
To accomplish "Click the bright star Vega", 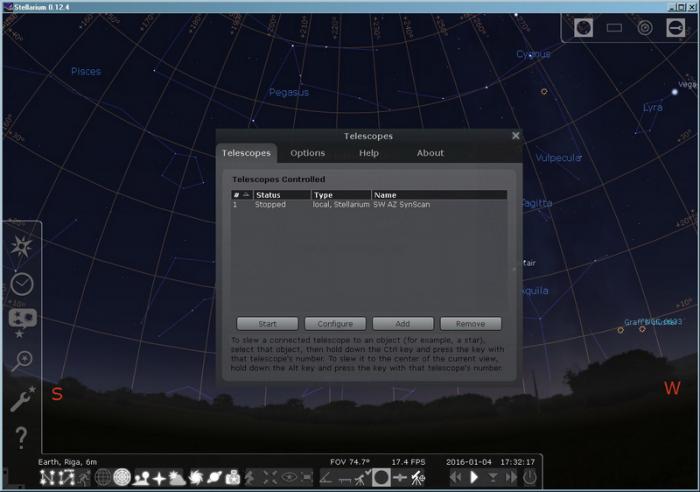I will 675,92.
